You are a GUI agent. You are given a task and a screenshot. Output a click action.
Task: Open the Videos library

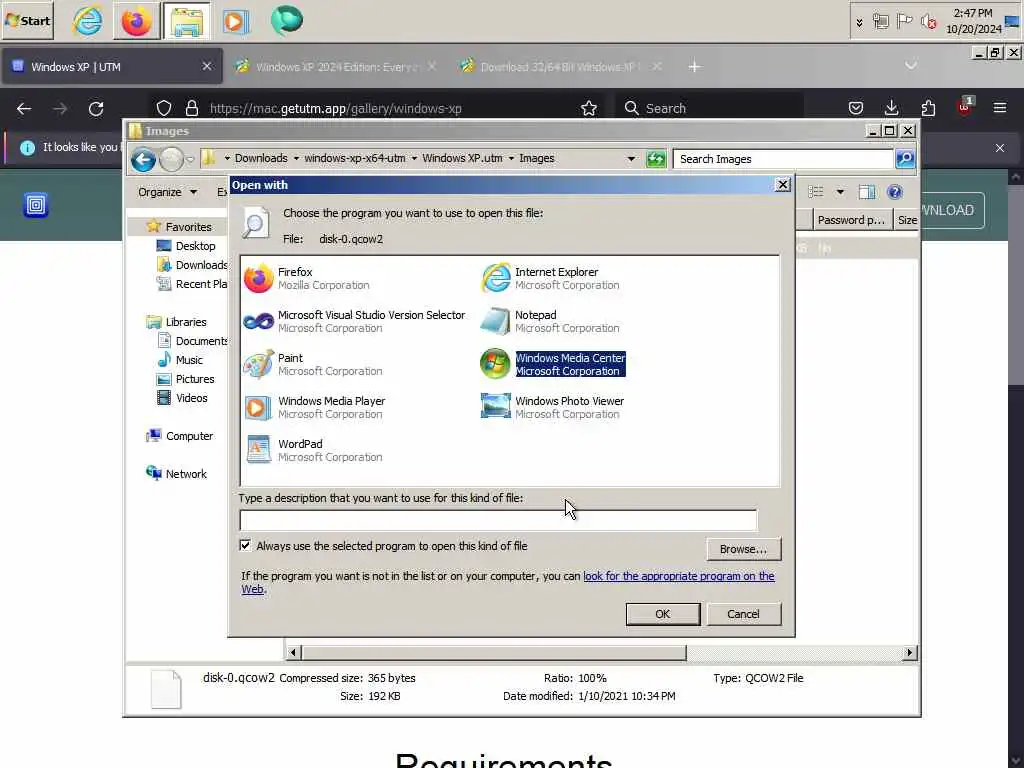coord(182,398)
